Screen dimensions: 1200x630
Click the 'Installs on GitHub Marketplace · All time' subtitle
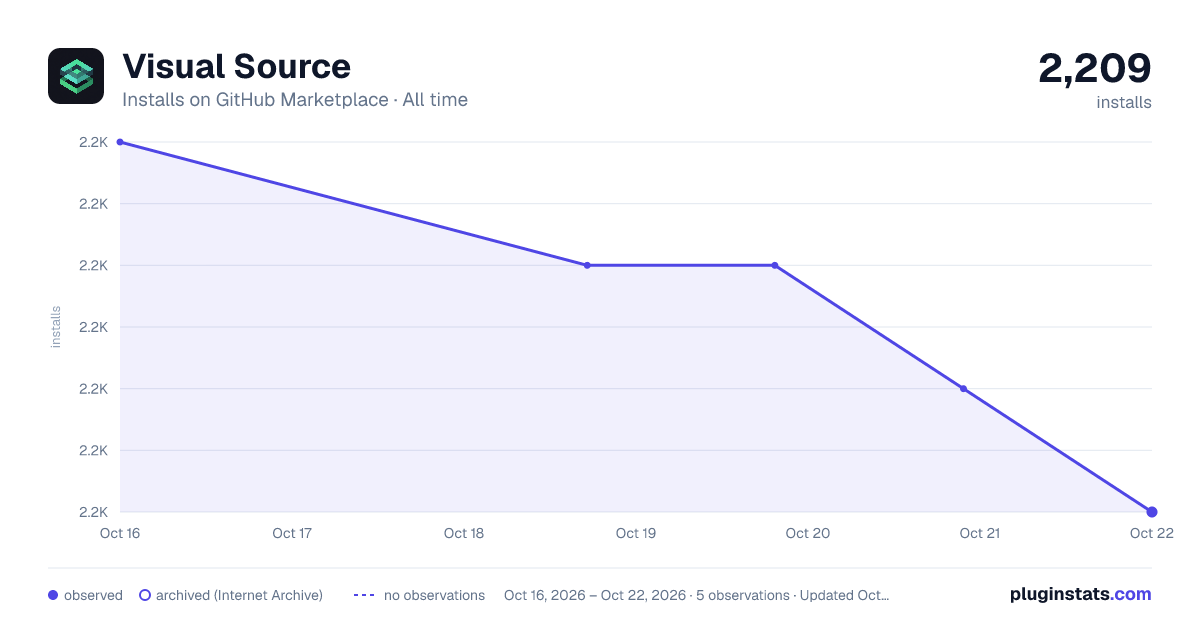pos(295,100)
